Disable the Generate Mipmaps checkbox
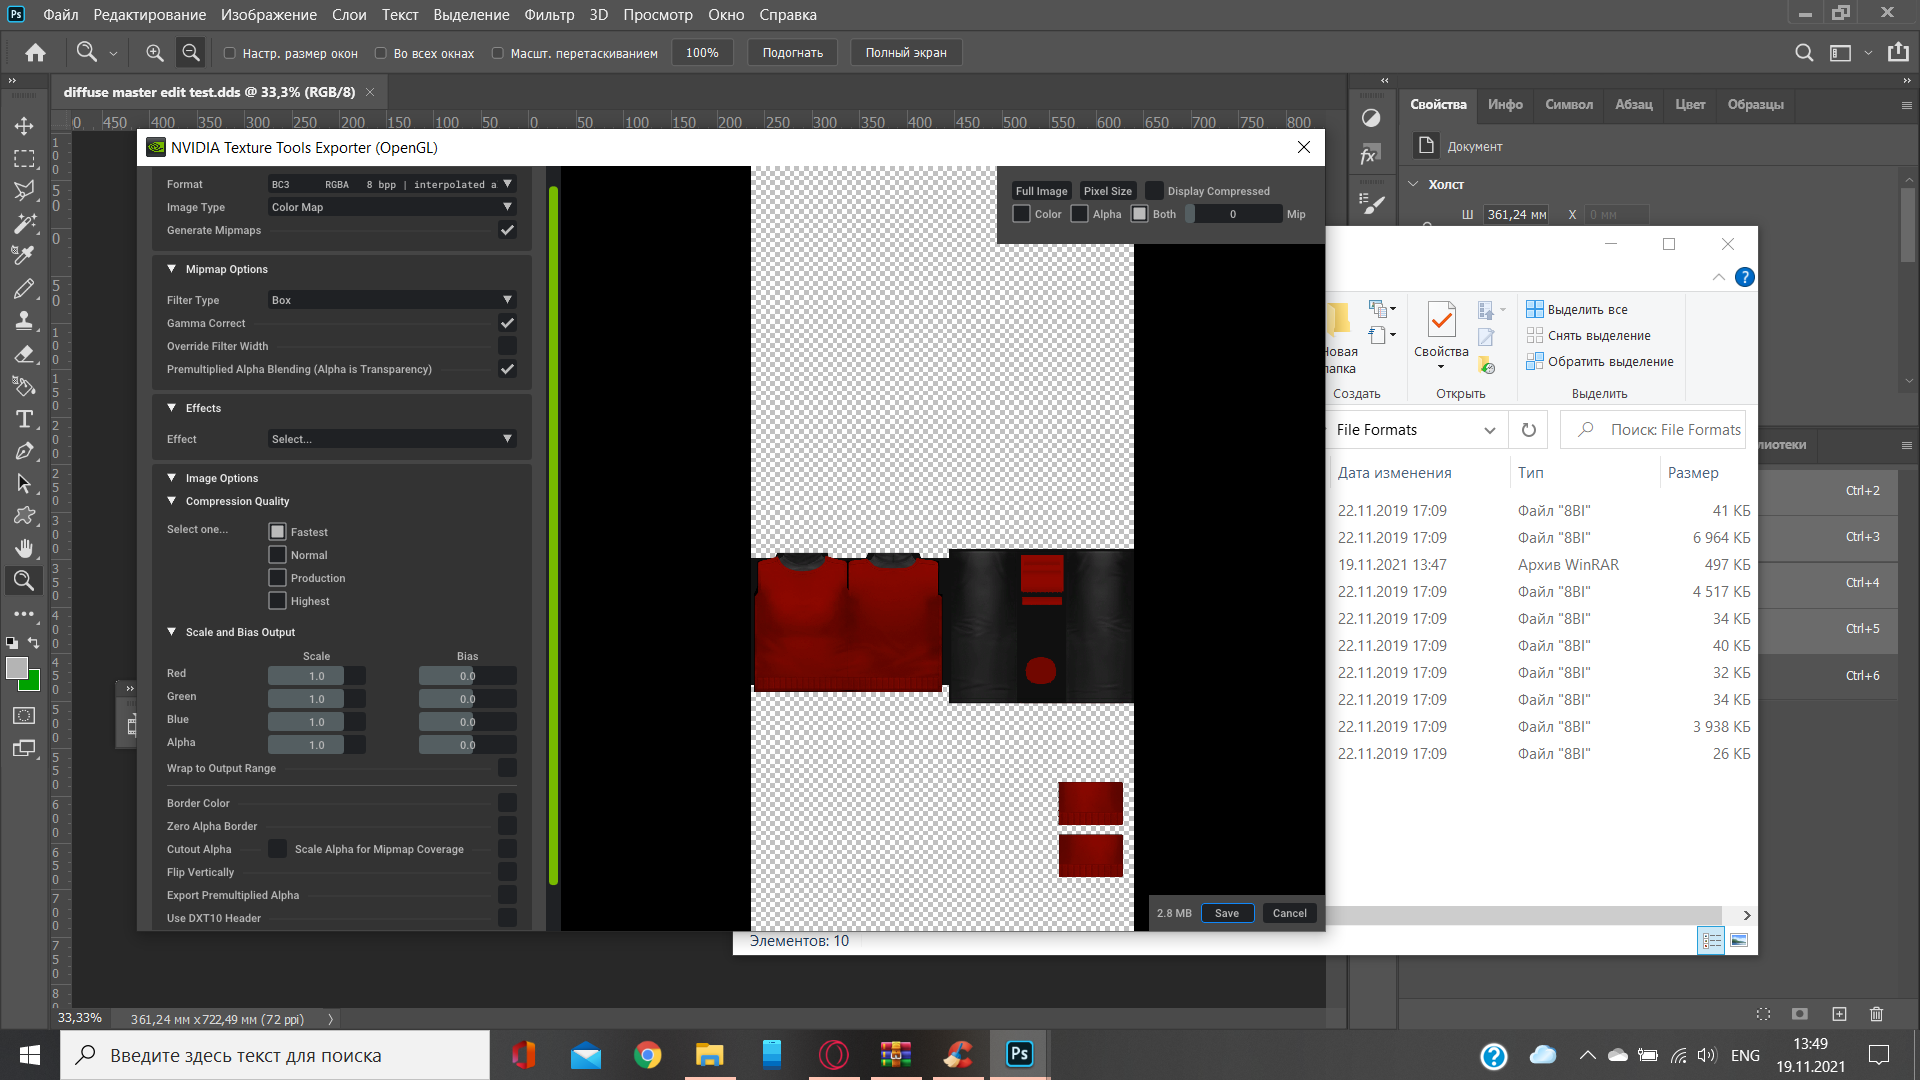Viewport: 1920px width, 1080px height. pyautogui.click(x=507, y=230)
